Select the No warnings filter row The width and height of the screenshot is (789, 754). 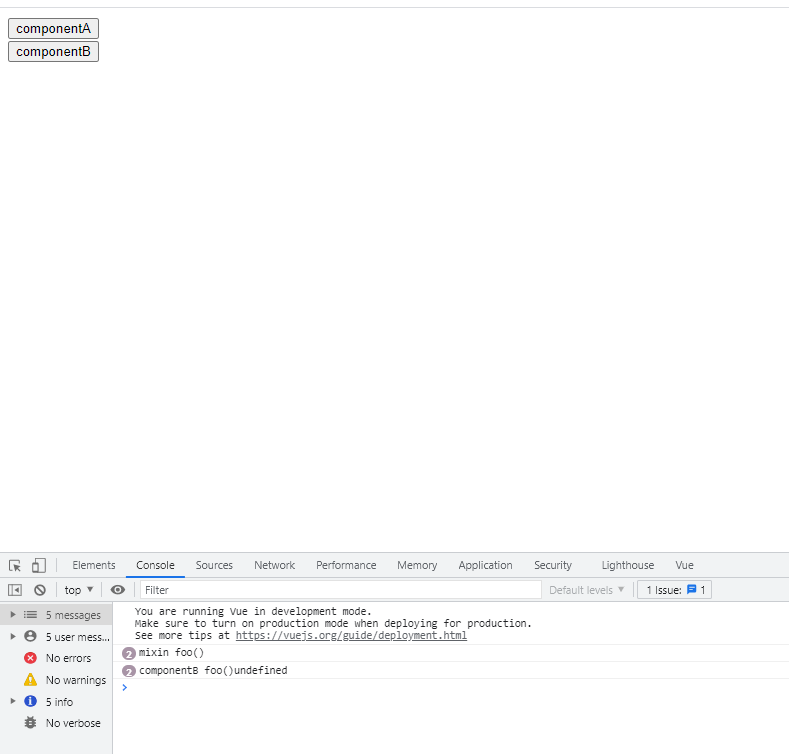click(56, 680)
